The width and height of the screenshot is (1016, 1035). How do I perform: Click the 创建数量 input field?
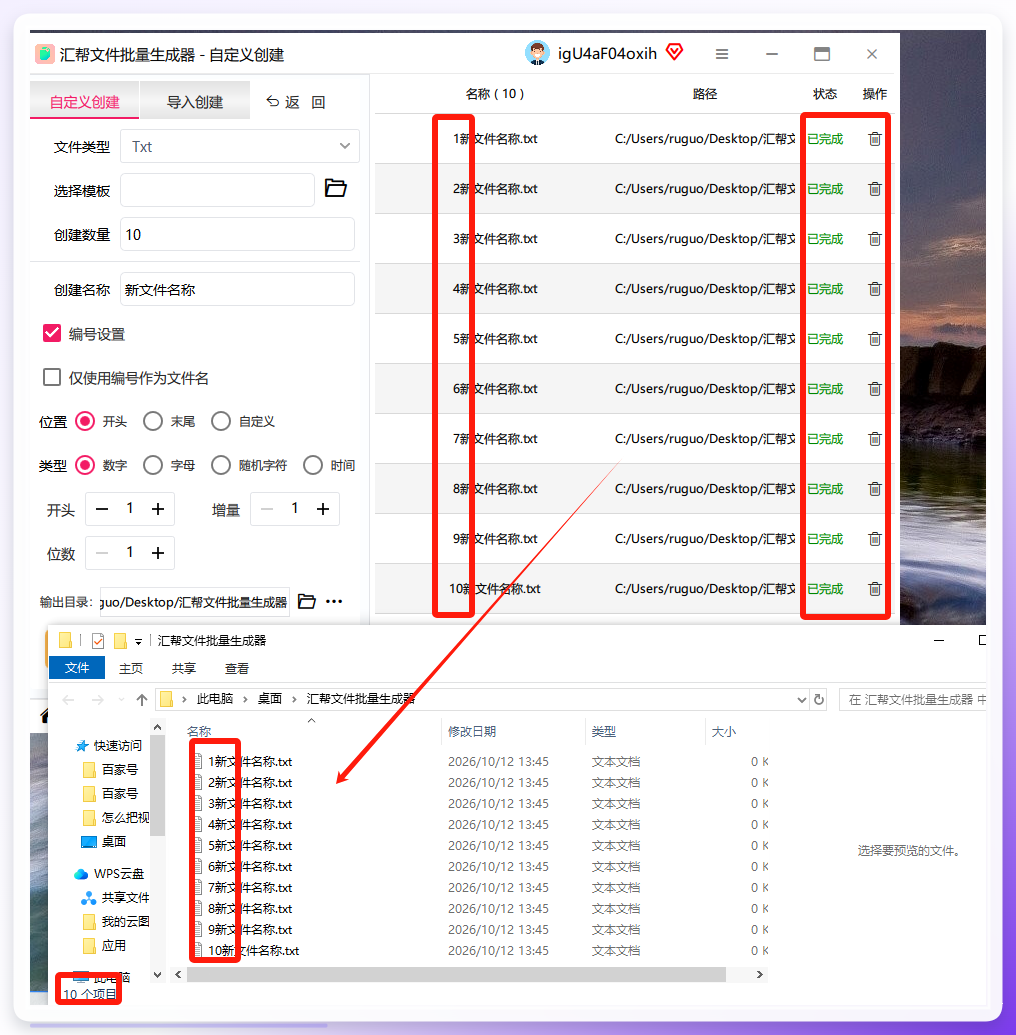(x=237, y=234)
